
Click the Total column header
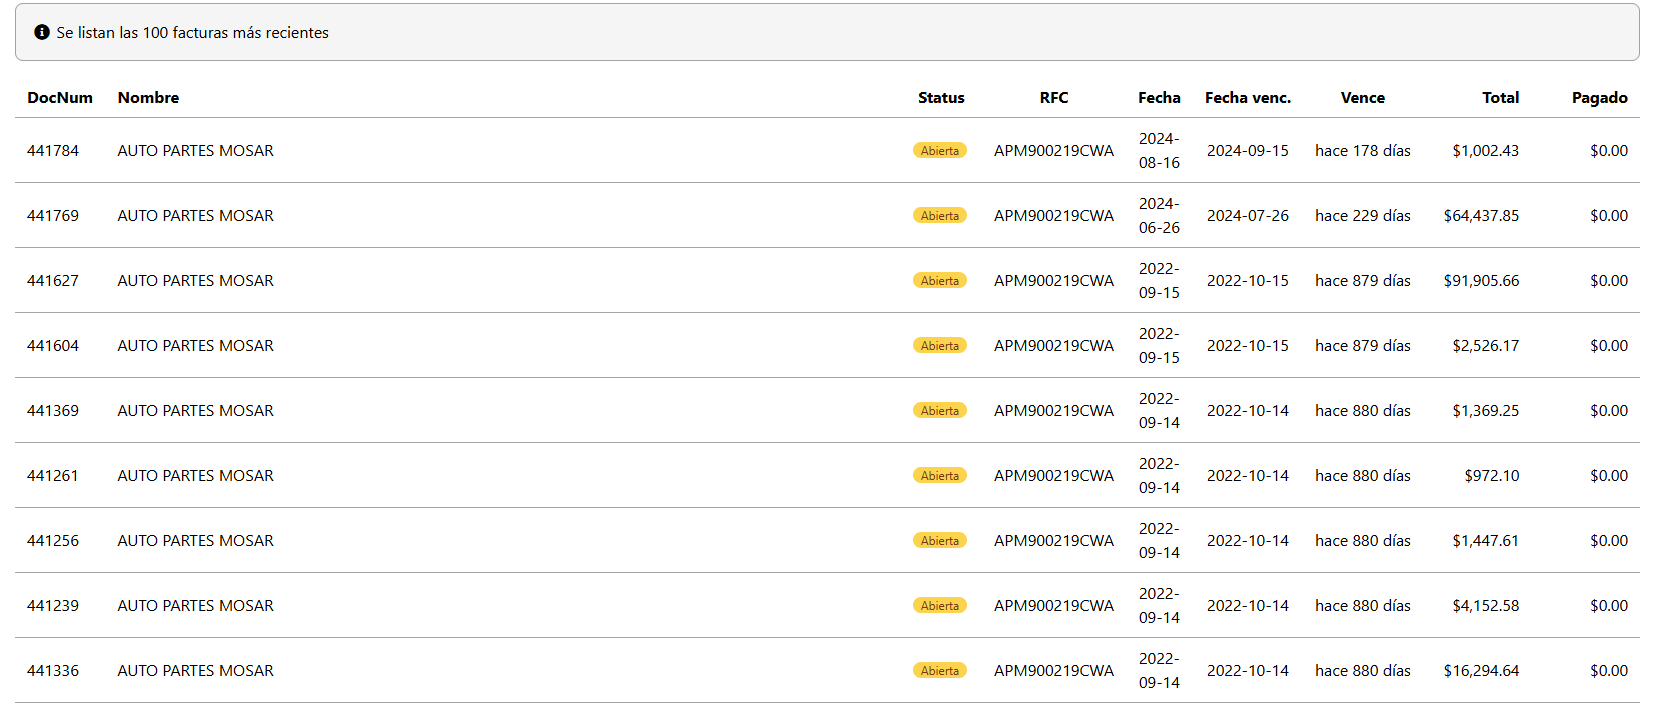click(1500, 97)
